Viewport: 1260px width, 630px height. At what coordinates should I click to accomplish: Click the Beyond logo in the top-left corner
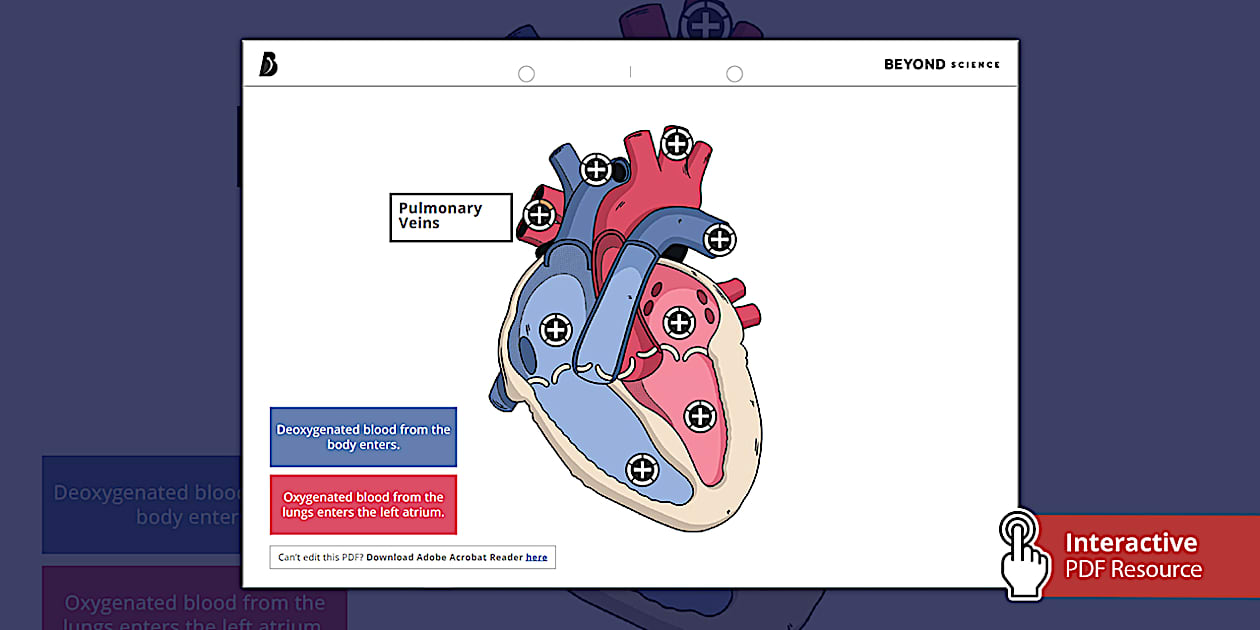(266, 64)
